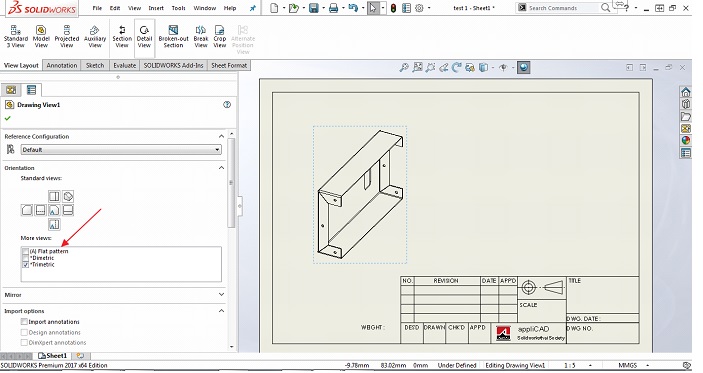Enable Import annotations
The height and width of the screenshot is (373, 703).
[x=24, y=321]
